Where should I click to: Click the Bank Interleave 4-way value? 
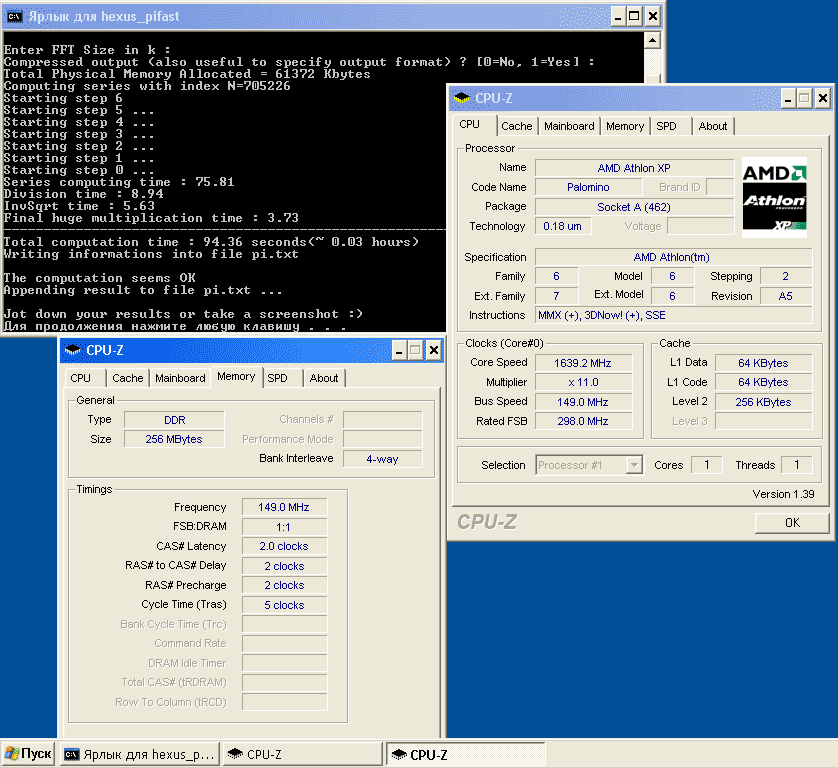tap(383, 459)
